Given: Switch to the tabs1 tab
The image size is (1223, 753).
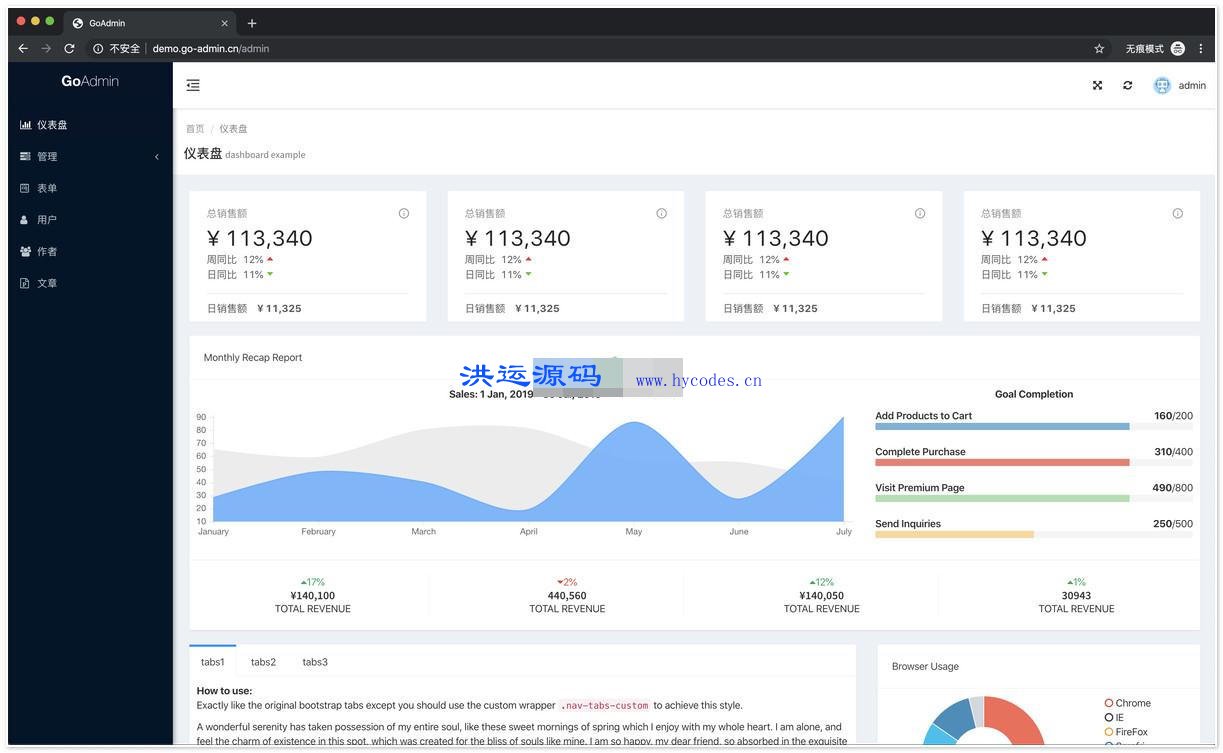Looking at the screenshot, I should click(213, 662).
